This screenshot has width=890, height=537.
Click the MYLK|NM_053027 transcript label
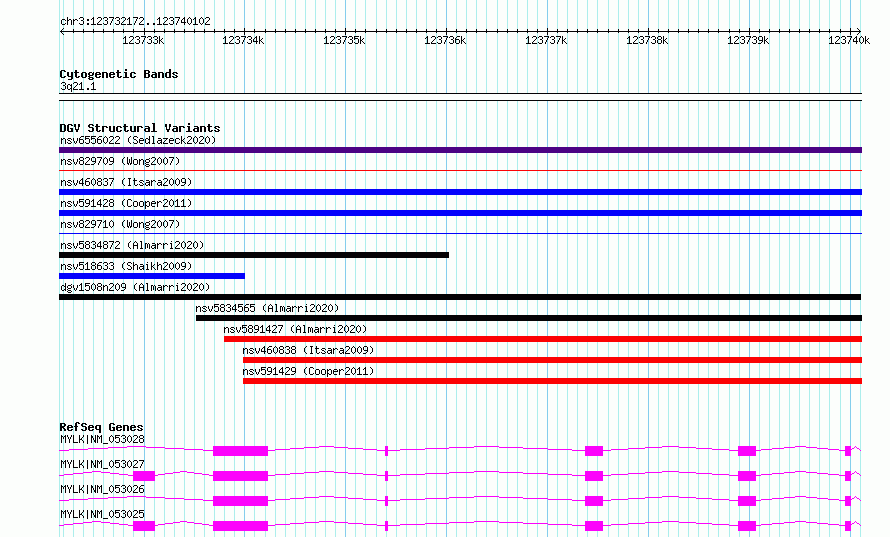(x=102, y=464)
